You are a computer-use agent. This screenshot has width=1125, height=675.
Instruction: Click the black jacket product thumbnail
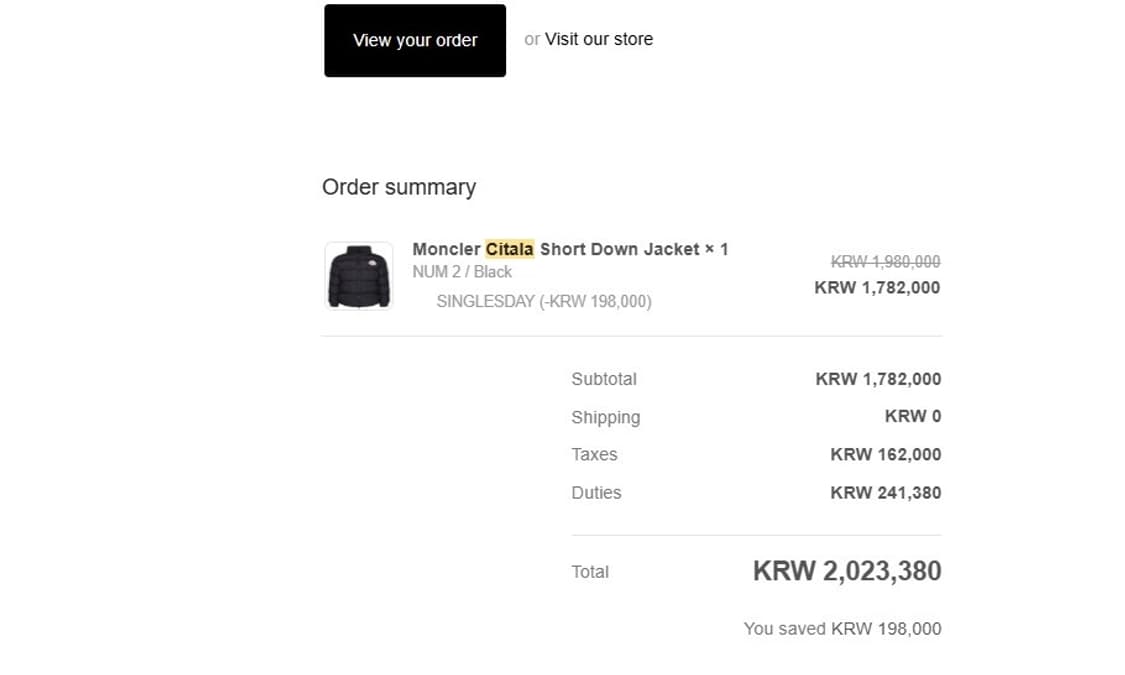359,276
